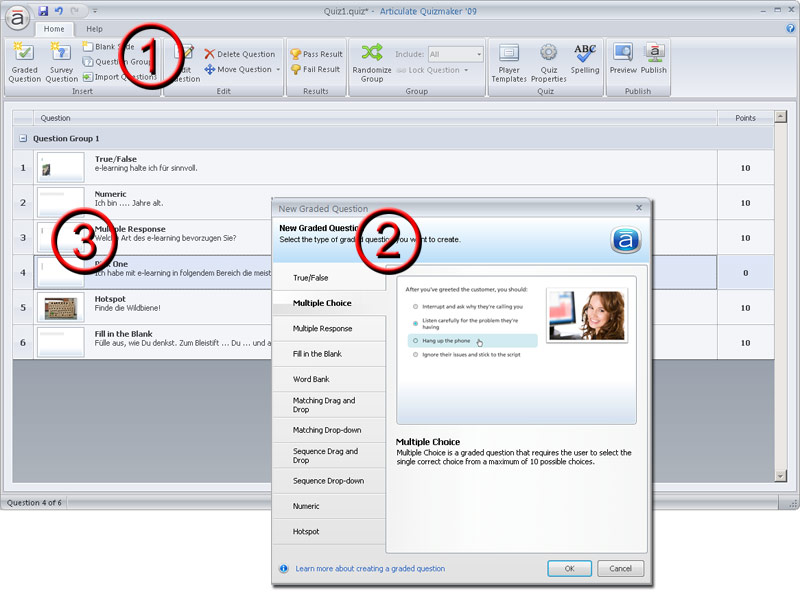
Task: Switch to the Help ribbon tab
Action: point(93,29)
